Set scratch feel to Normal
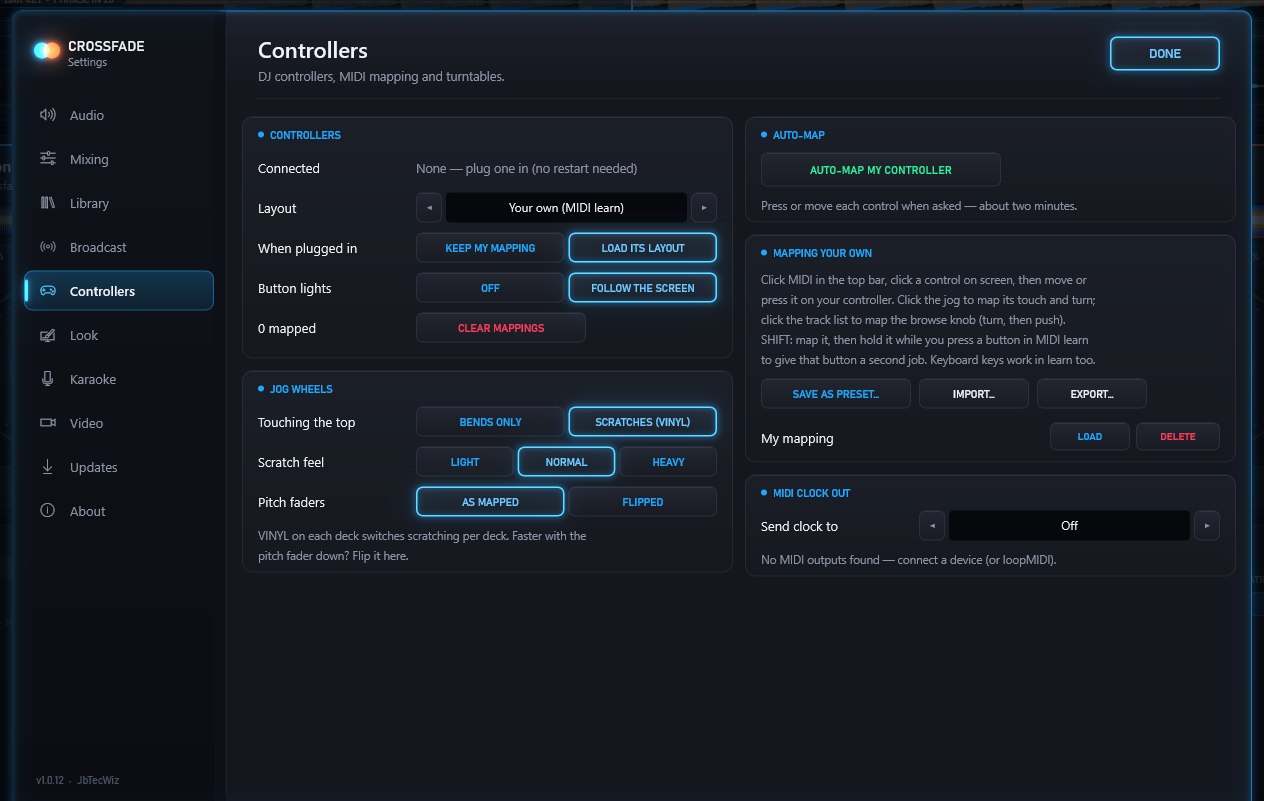1264x801 pixels. [x=566, y=462]
